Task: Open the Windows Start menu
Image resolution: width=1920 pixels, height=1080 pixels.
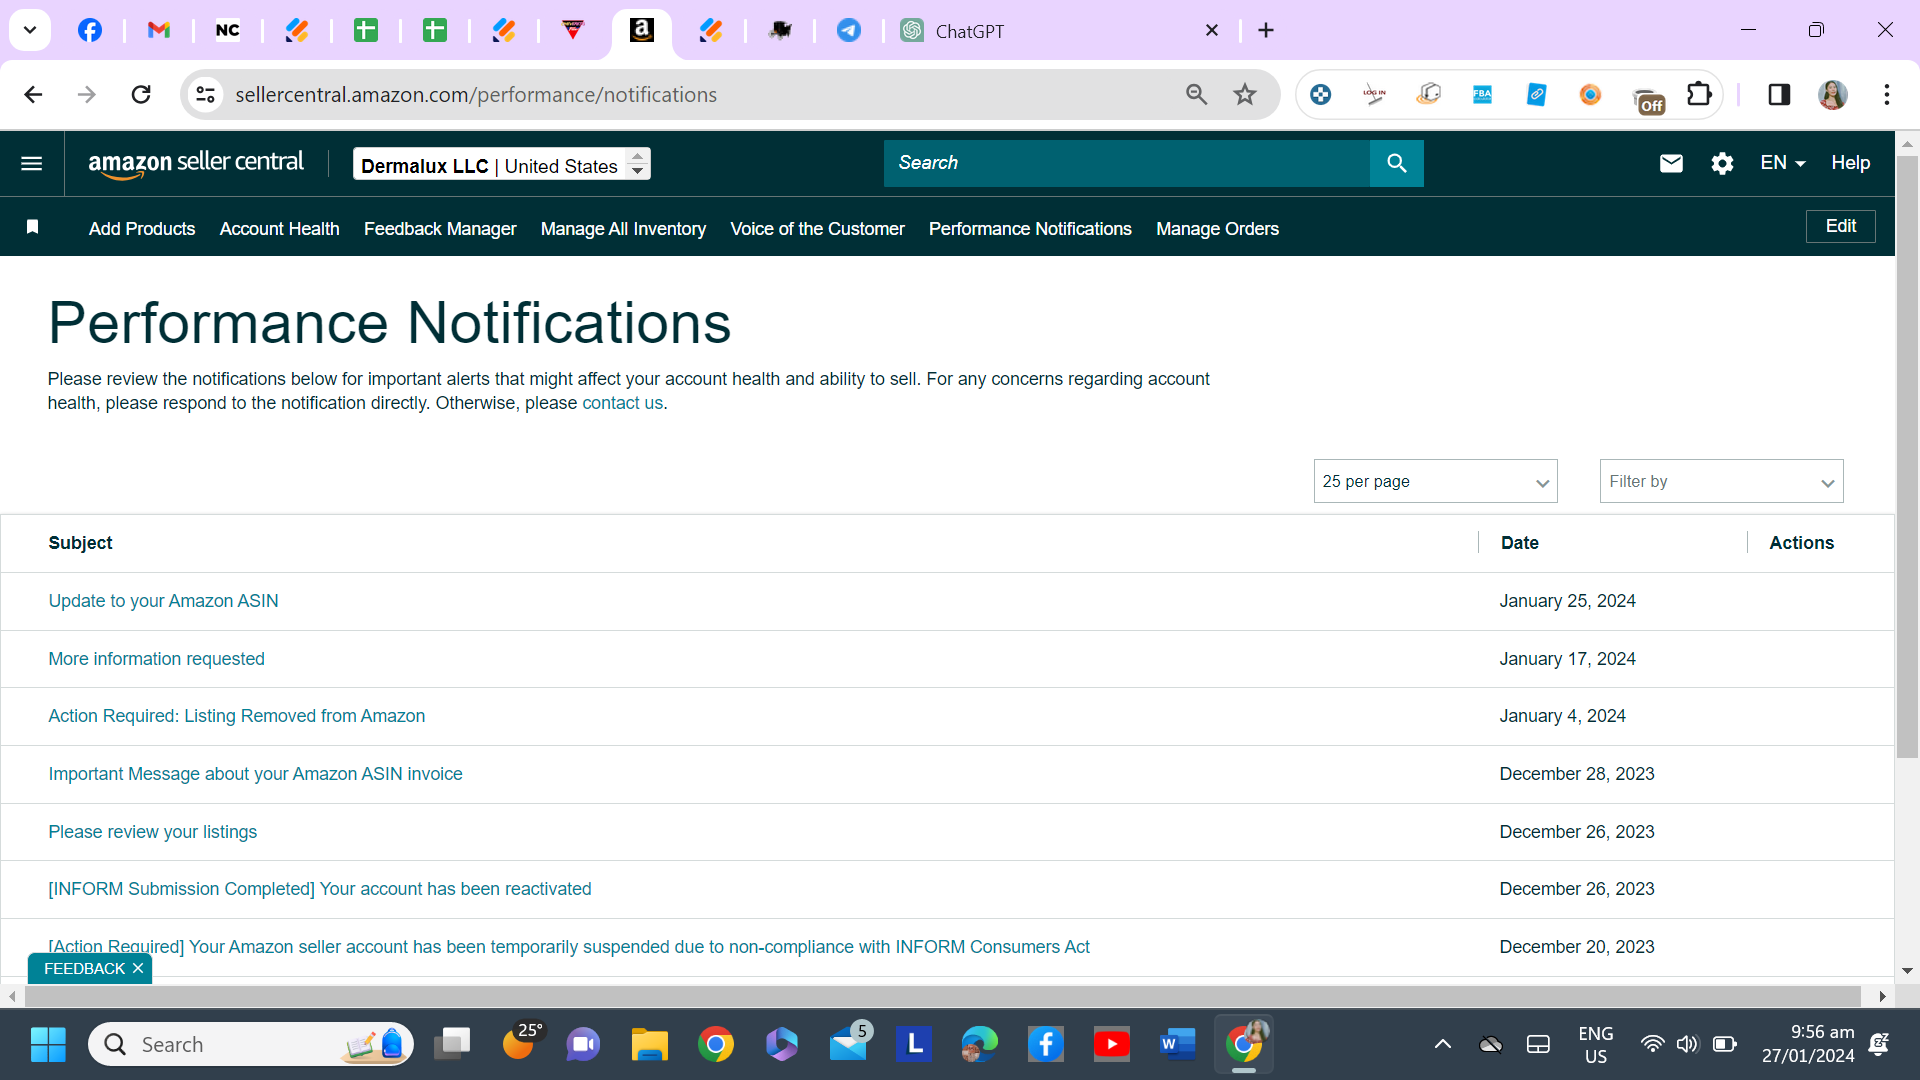Action: coord(48,1045)
